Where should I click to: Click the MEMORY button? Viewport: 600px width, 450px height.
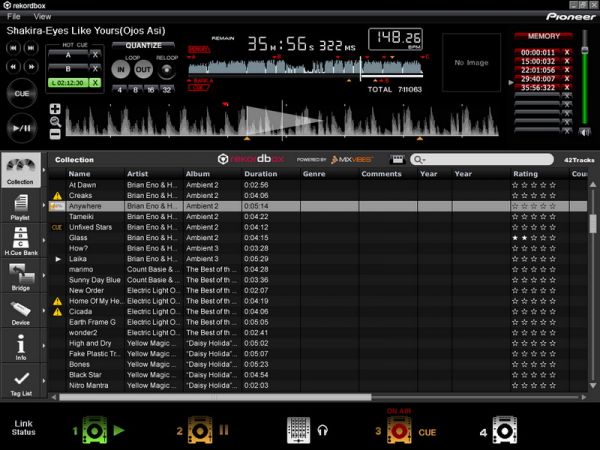click(543, 36)
